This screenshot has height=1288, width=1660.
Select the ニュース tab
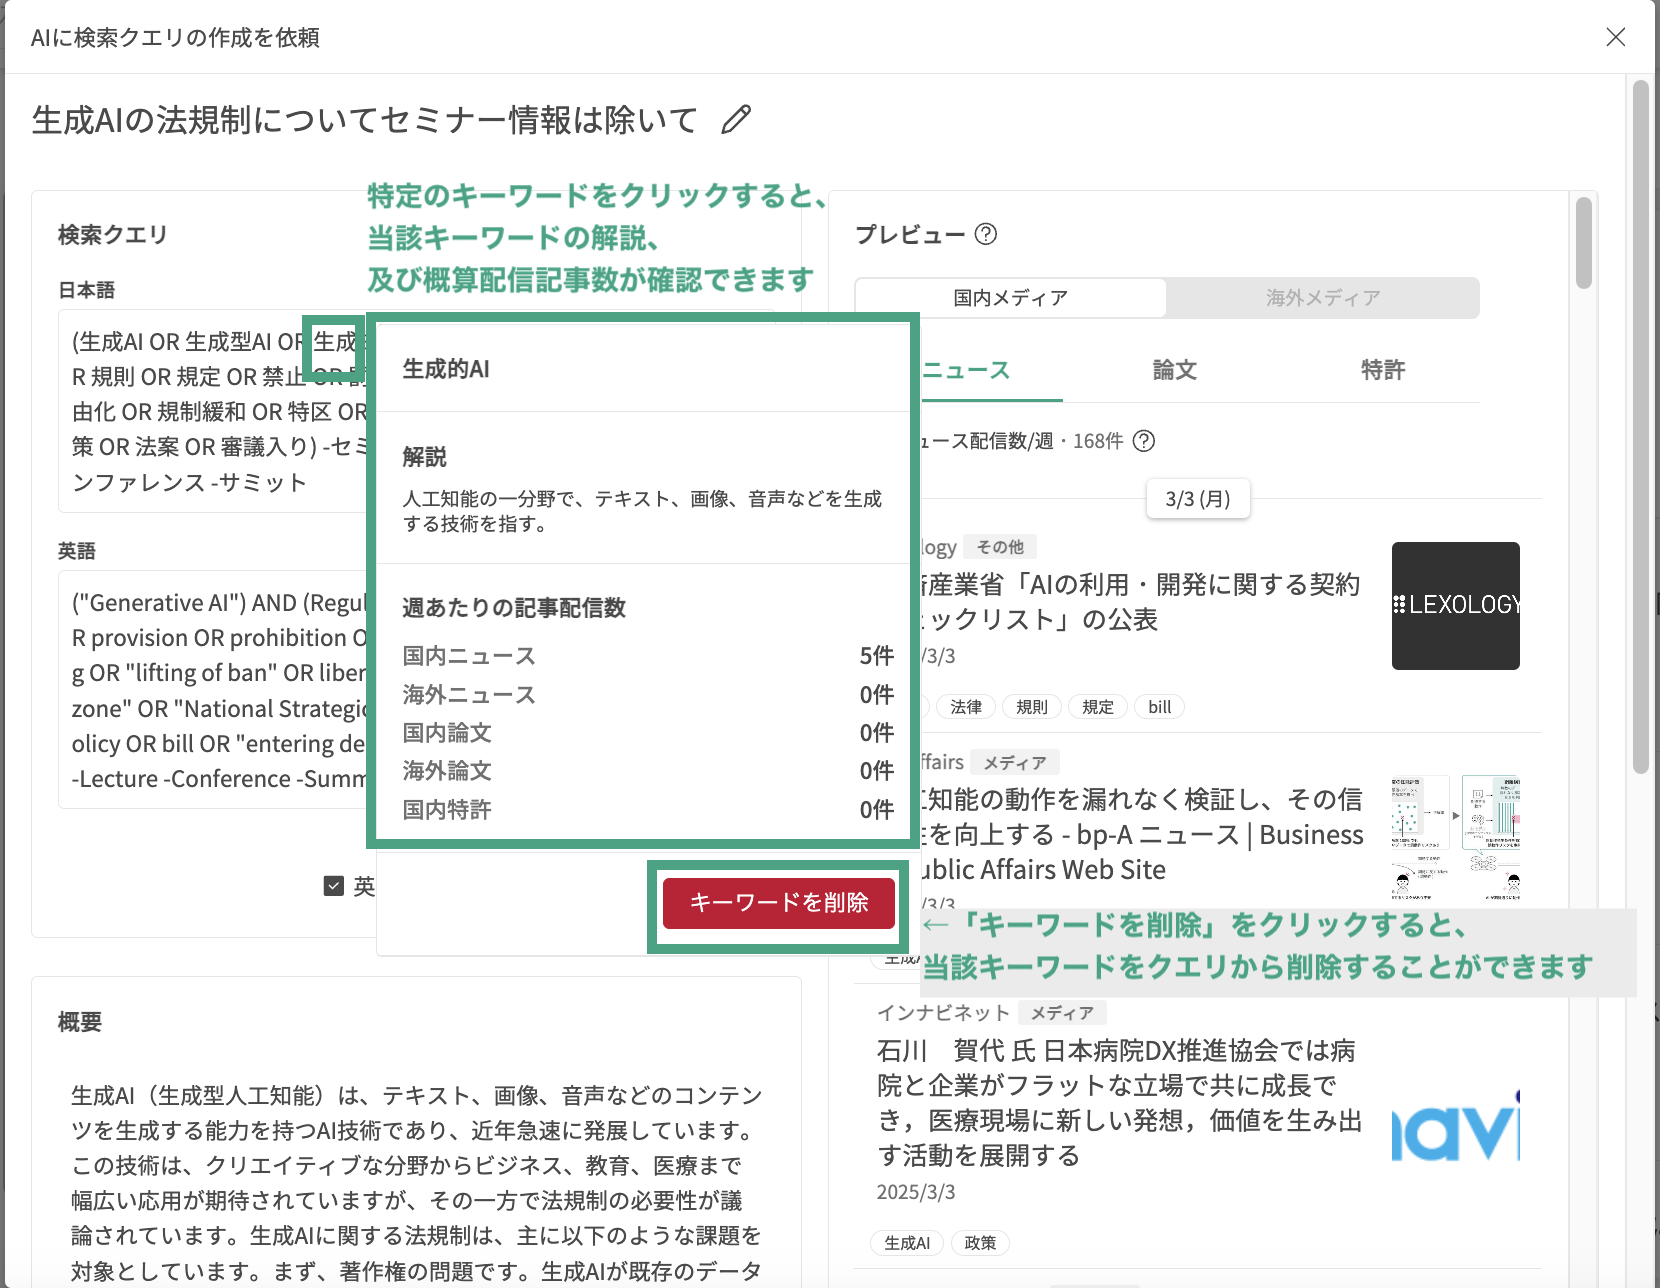click(x=965, y=370)
